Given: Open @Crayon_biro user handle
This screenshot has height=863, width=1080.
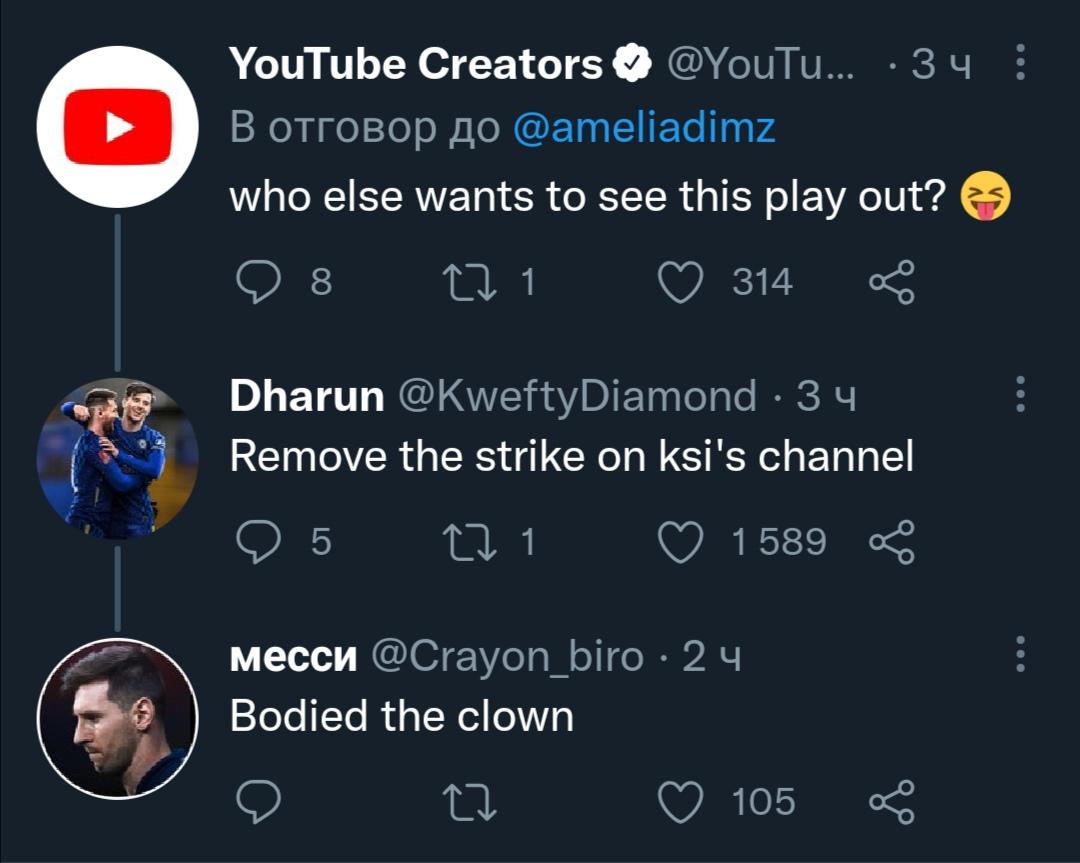Looking at the screenshot, I should tap(507, 656).
